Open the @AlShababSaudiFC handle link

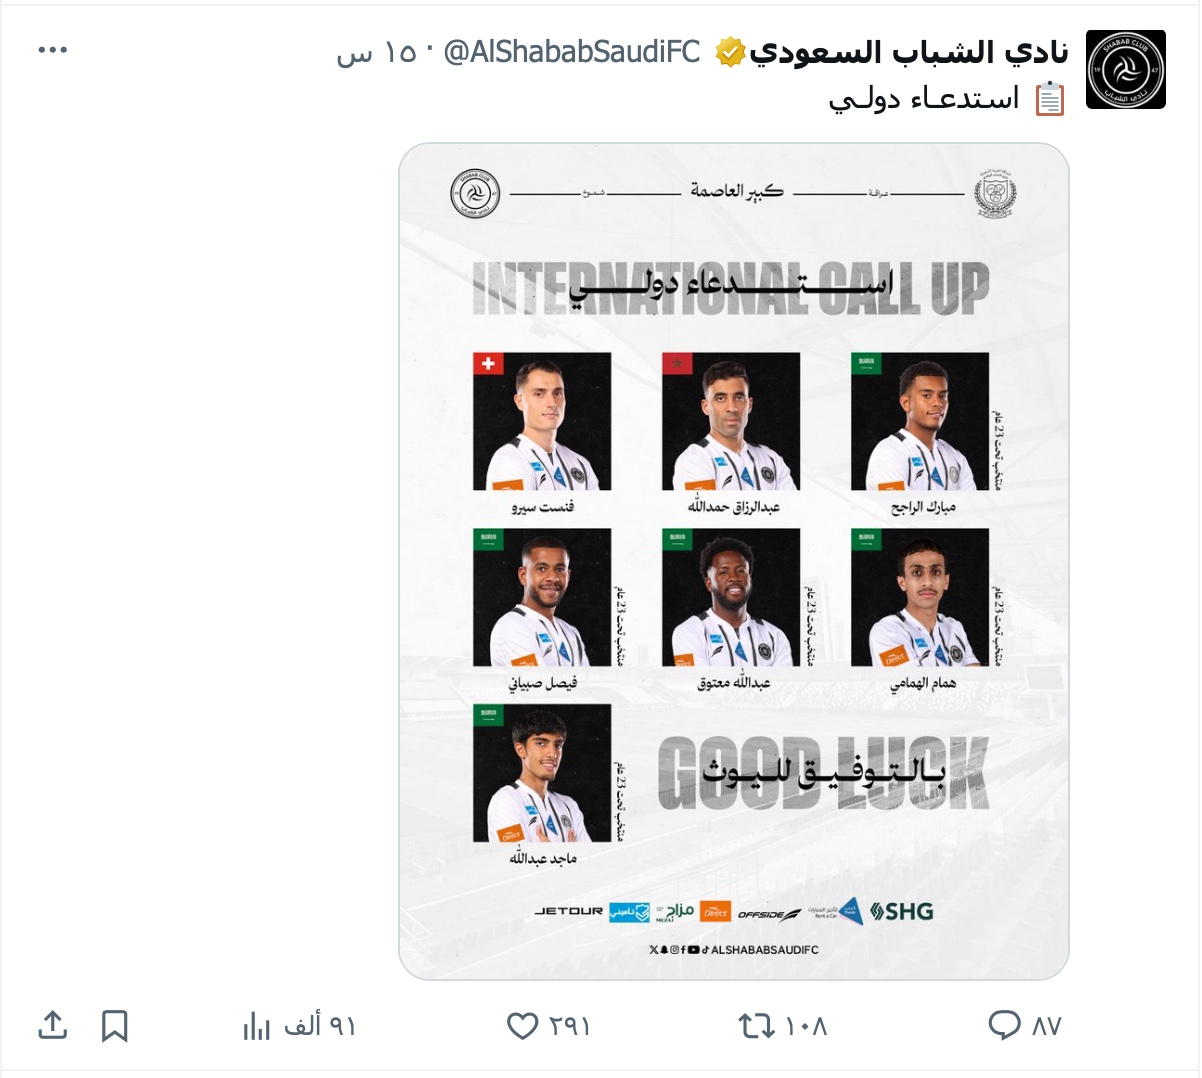(x=572, y=52)
